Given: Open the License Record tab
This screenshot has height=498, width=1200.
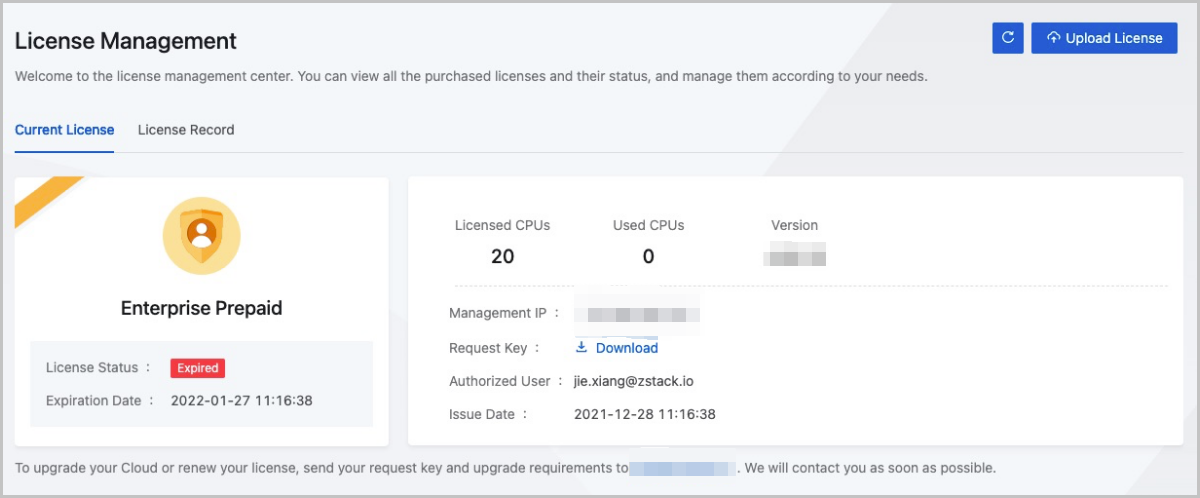Looking at the screenshot, I should (x=186, y=130).
